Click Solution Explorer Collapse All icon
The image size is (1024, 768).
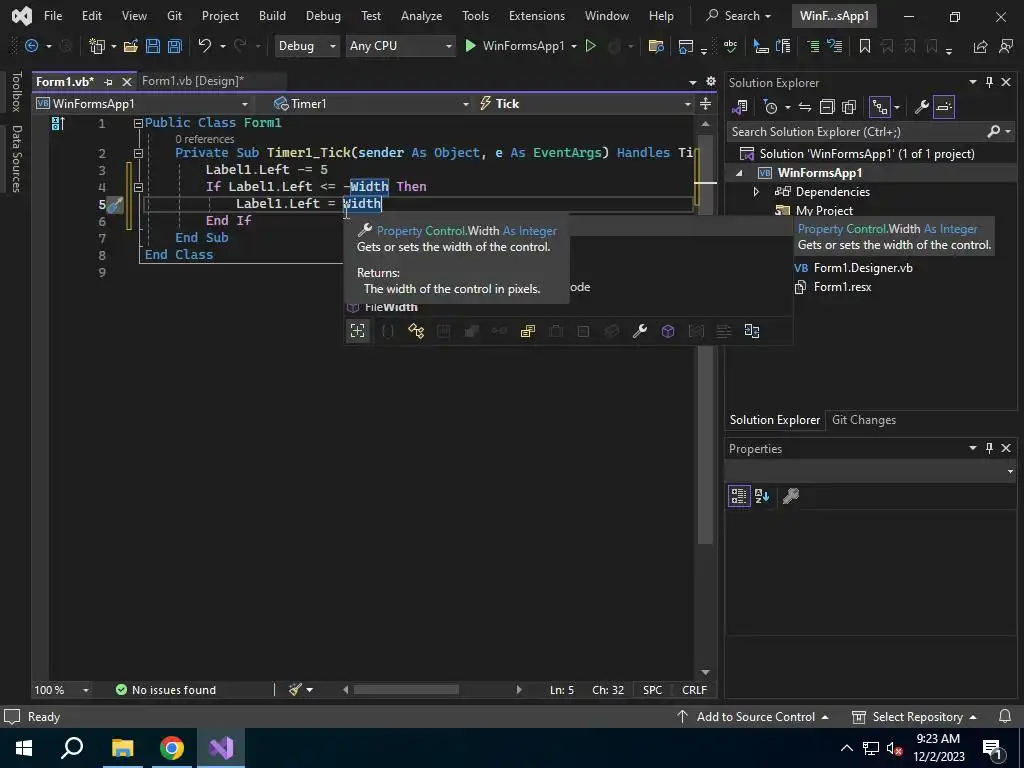click(x=827, y=107)
